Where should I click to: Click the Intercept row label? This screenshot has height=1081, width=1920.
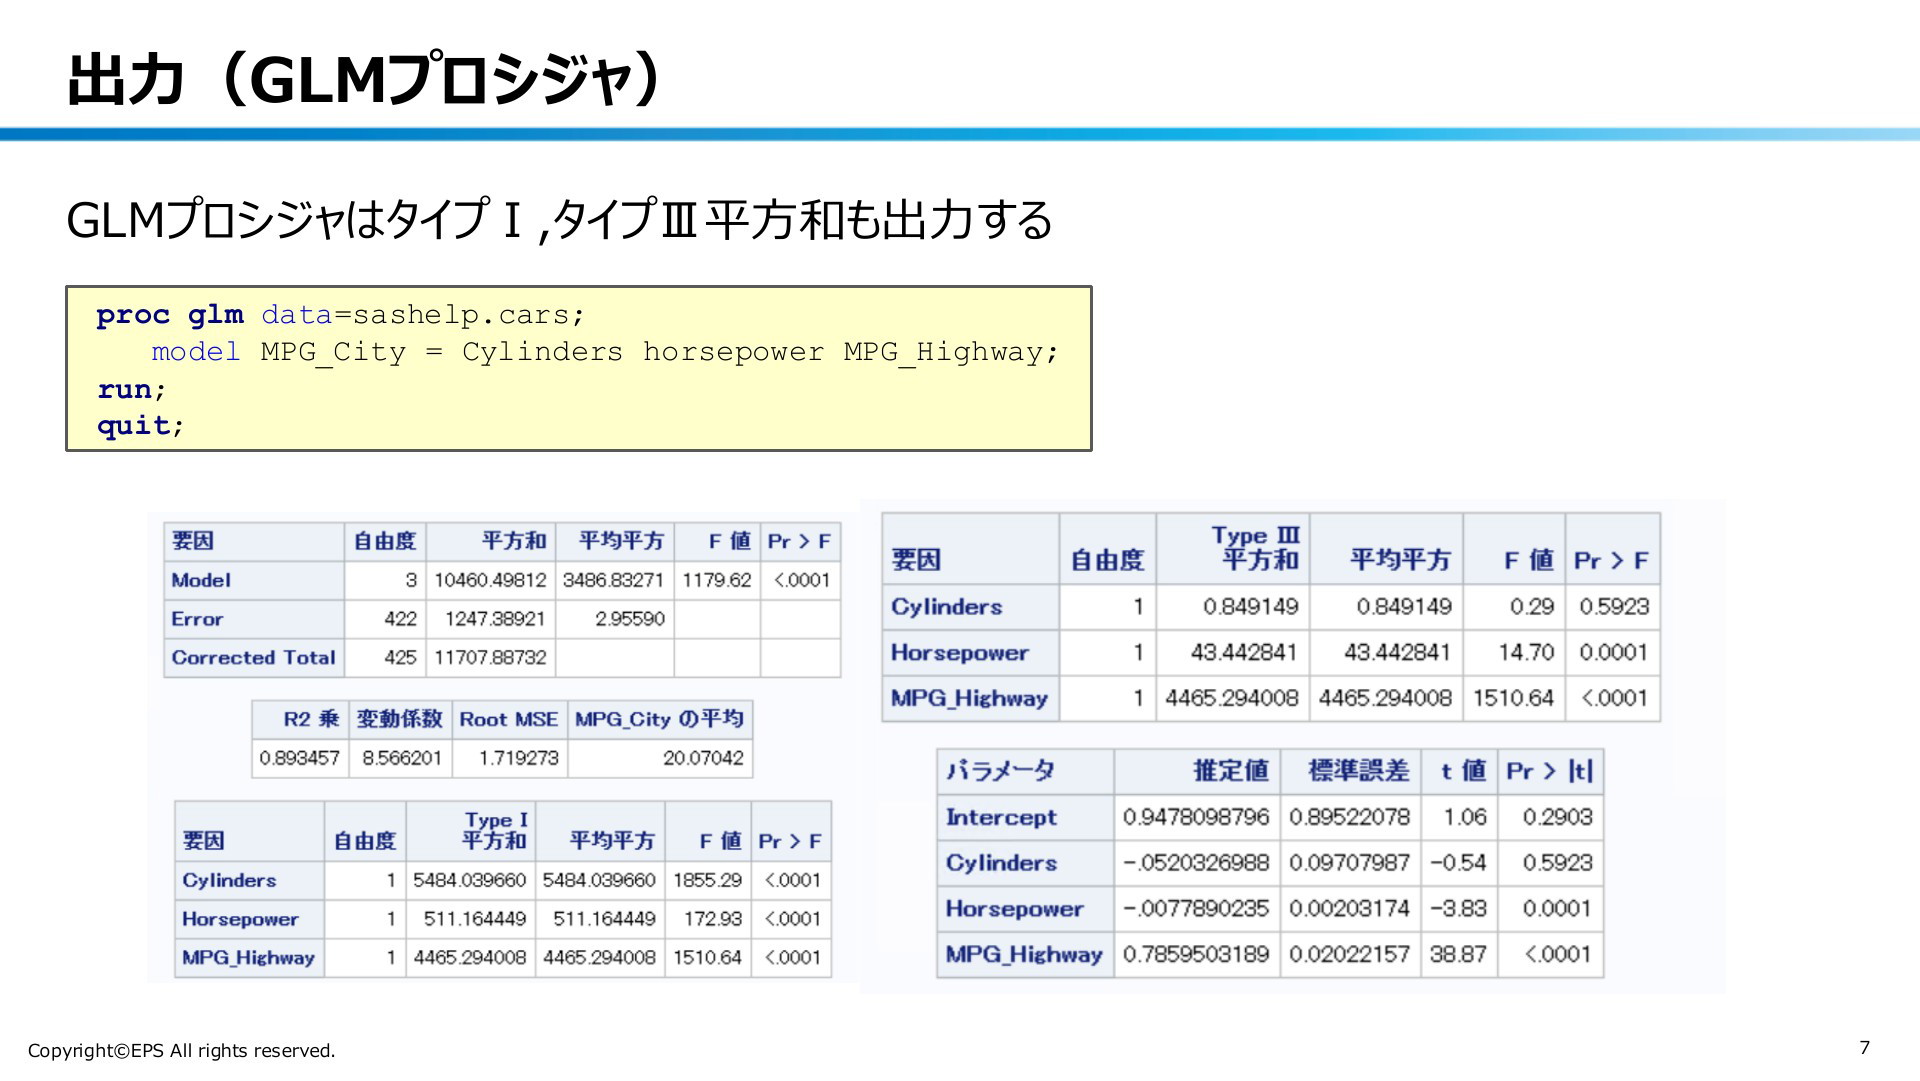[x=1001, y=817]
